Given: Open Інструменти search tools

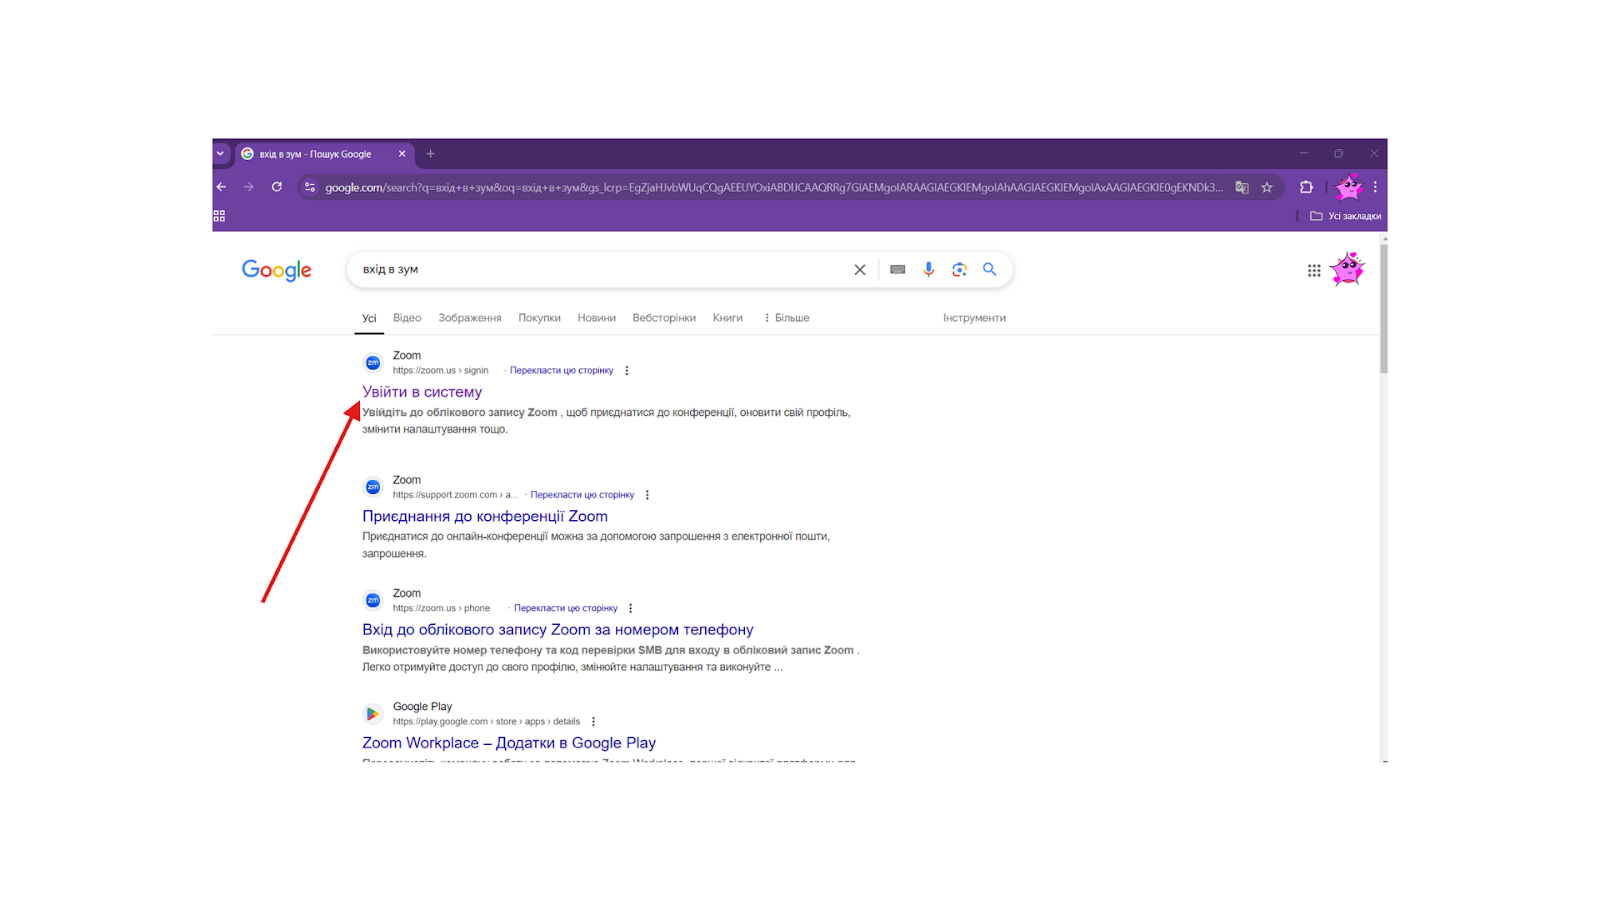Looking at the screenshot, I should point(974,318).
